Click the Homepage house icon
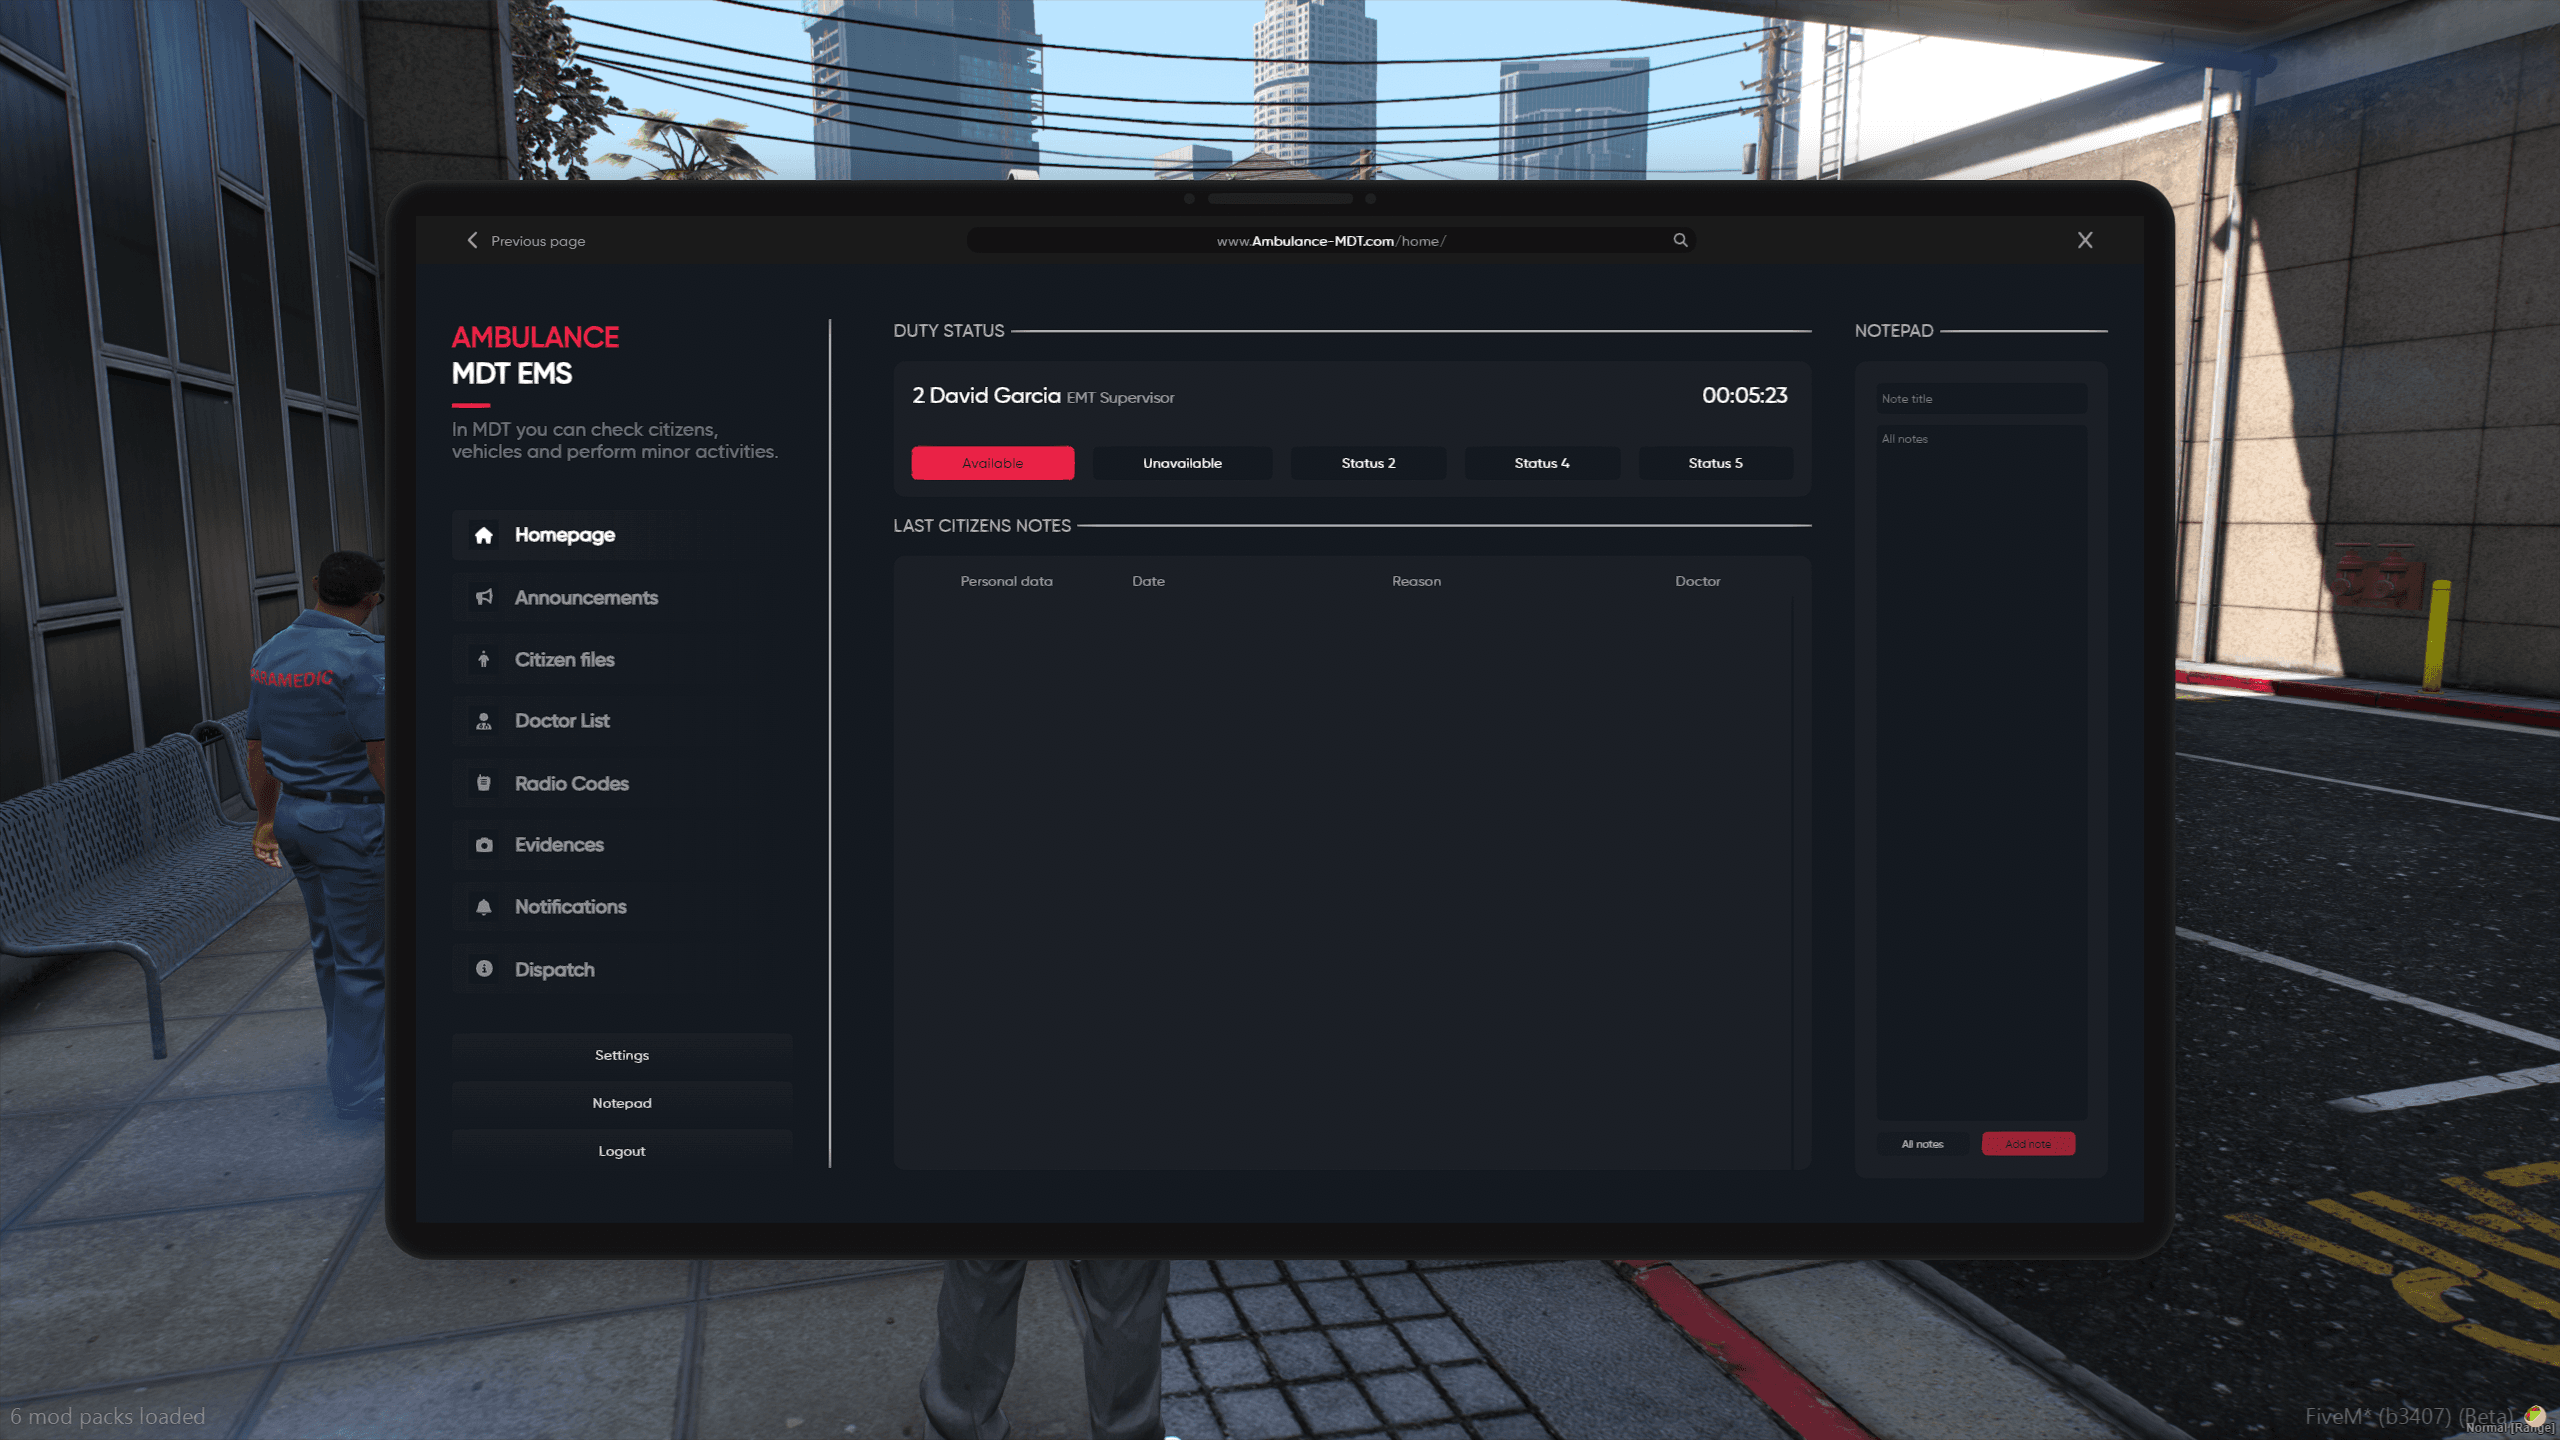Viewport: 2560px width, 1440px height. pos(484,535)
